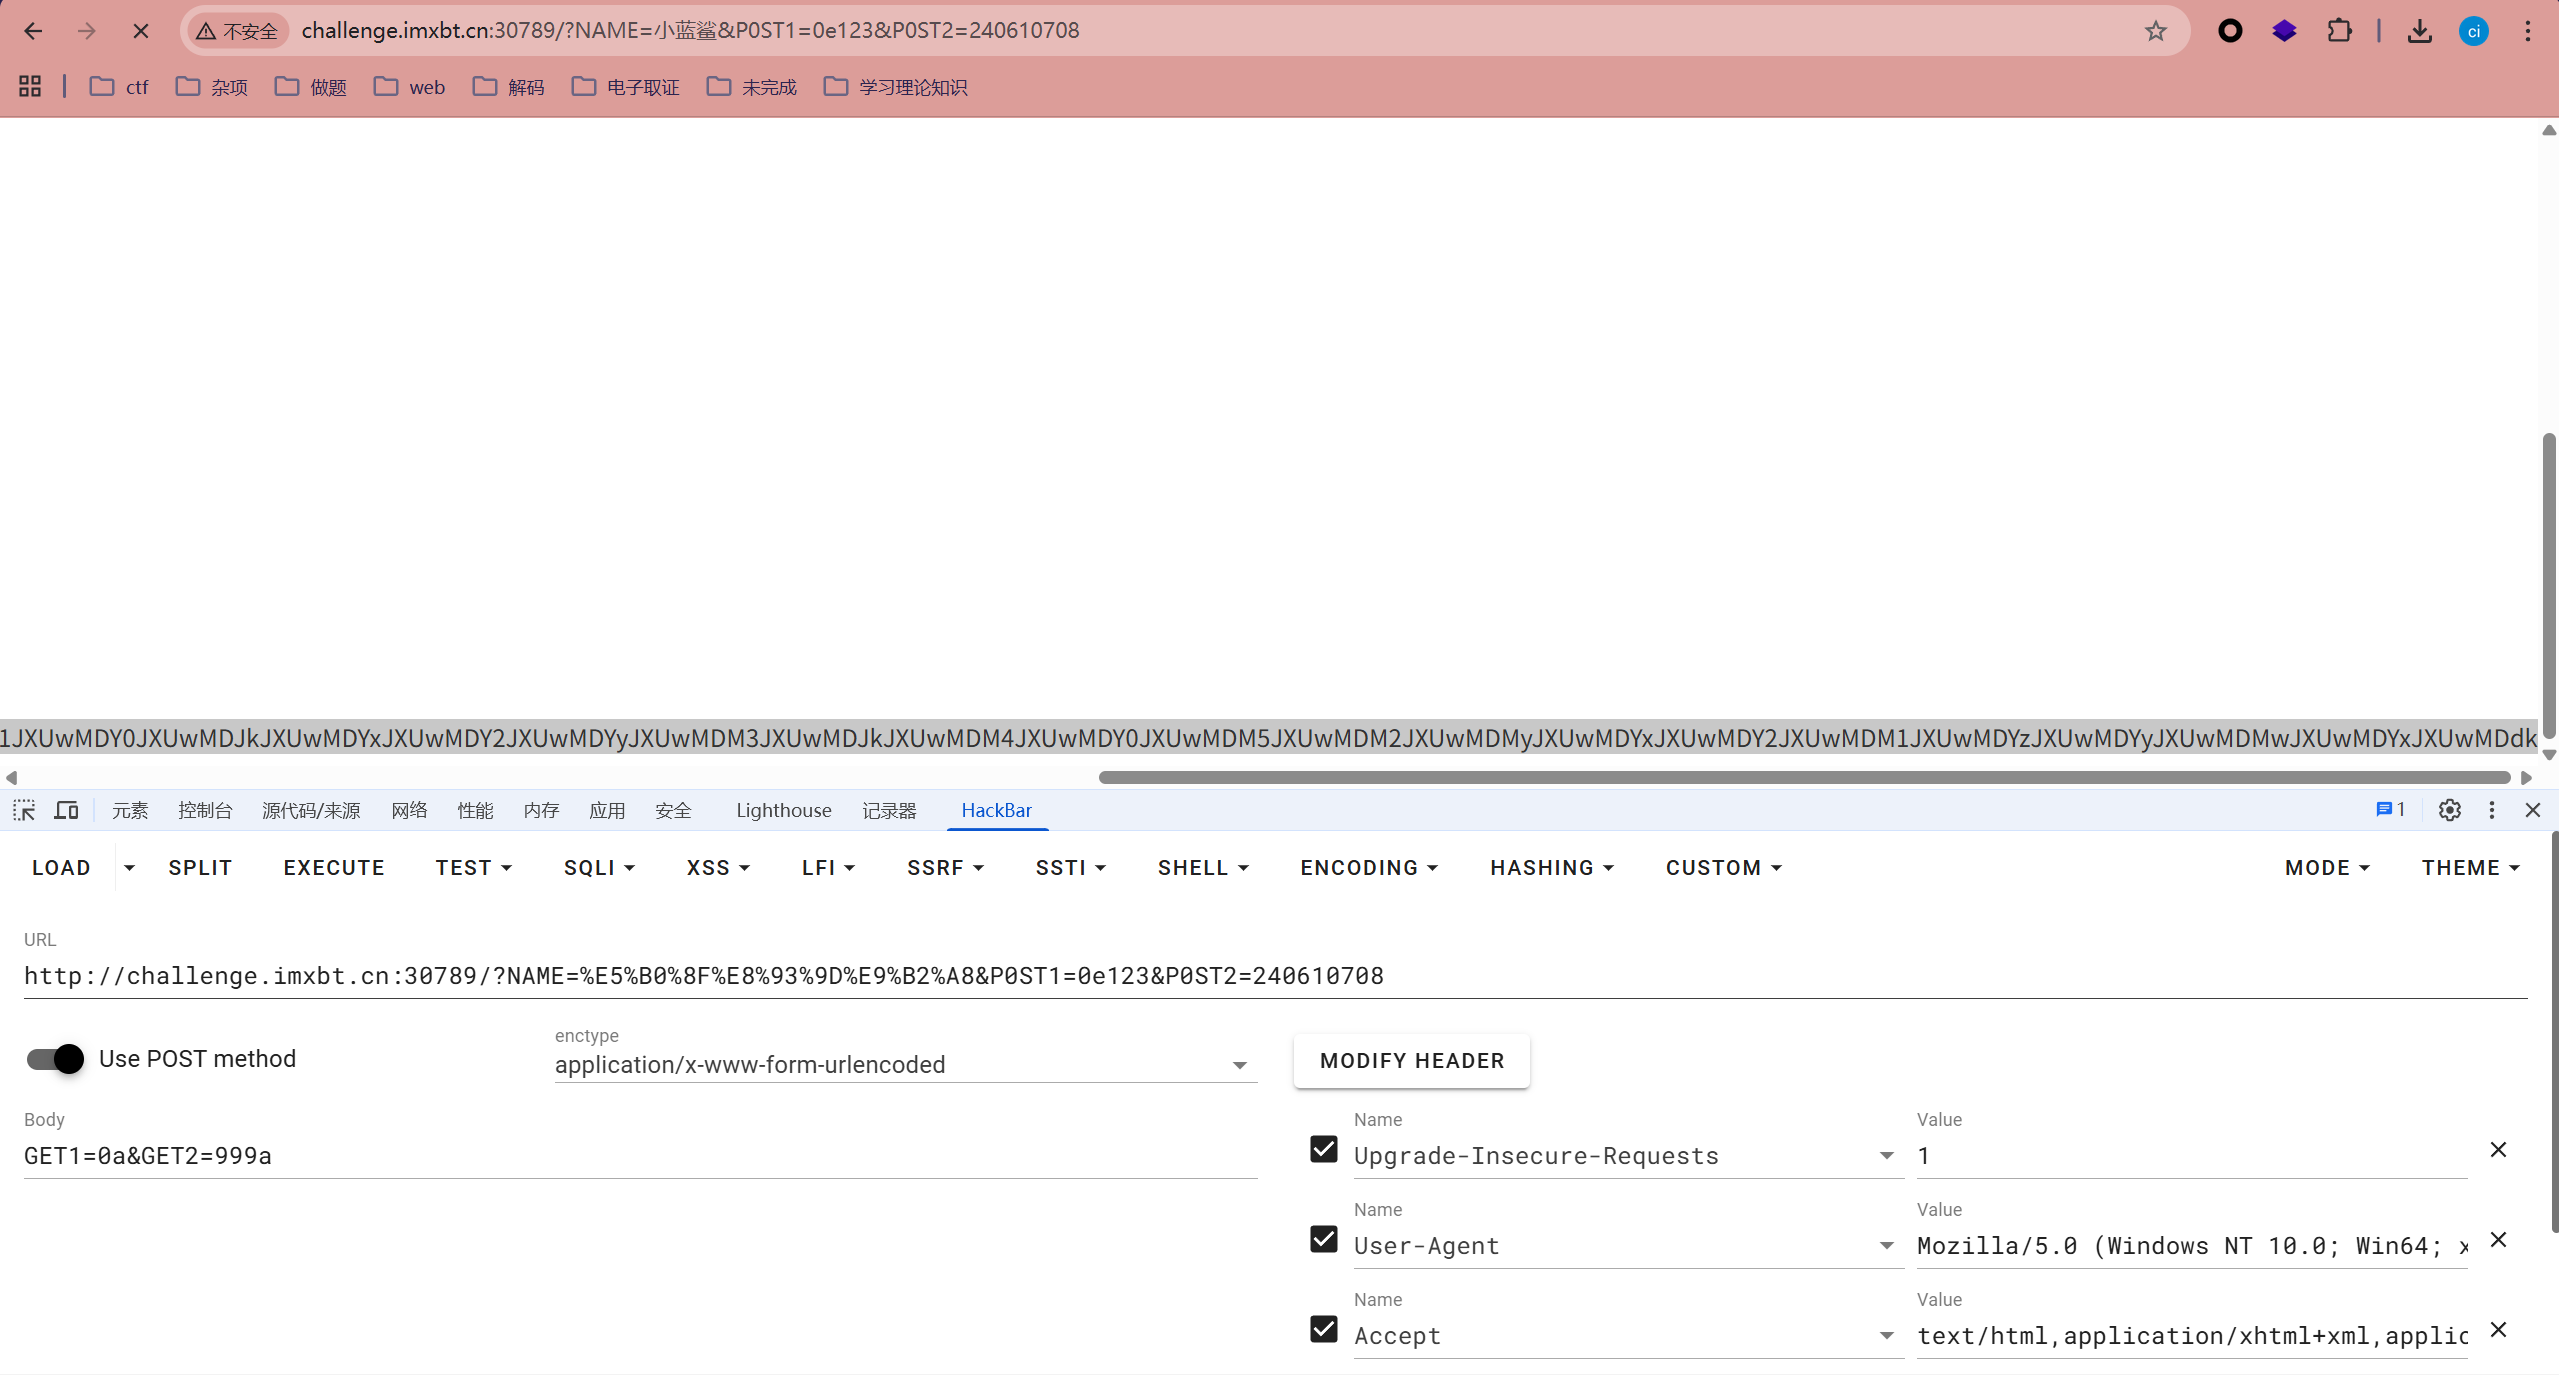This screenshot has height=1375, width=2559.
Task: Expand the ENCODING dropdown menu
Action: [1368, 868]
